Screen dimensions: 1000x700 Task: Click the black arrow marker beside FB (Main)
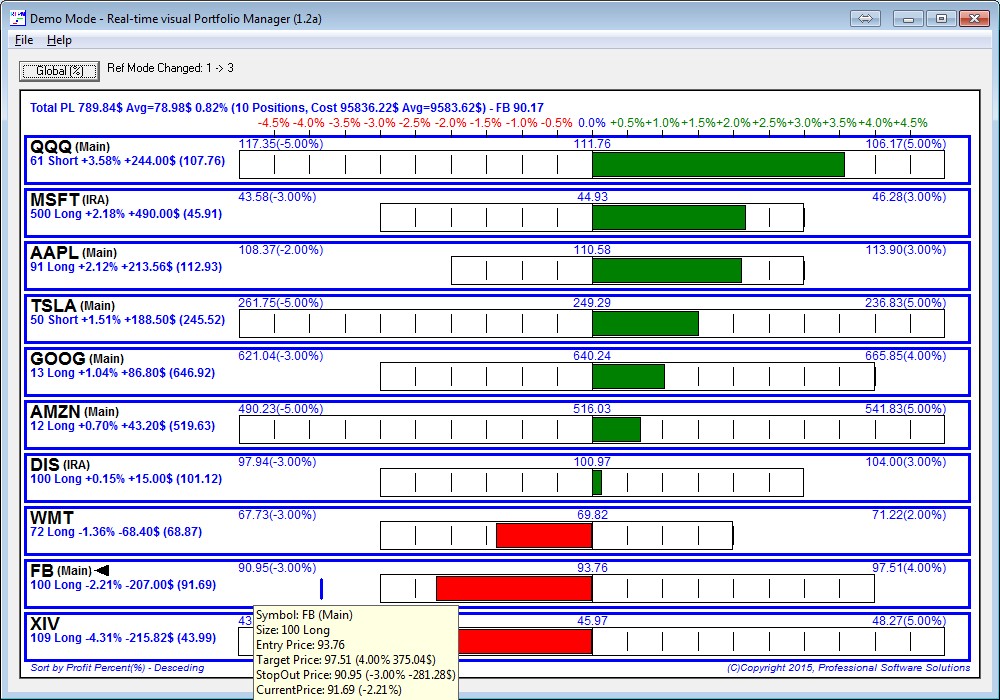(x=101, y=570)
